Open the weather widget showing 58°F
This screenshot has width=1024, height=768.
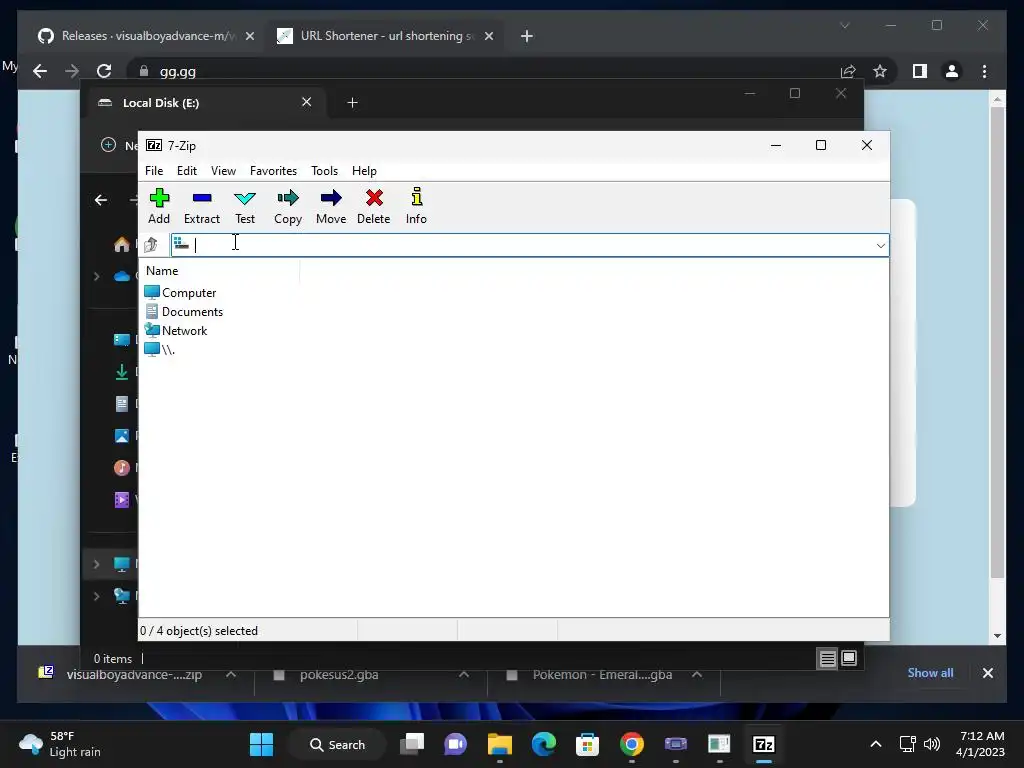pyautogui.click(x=60, y=744)
